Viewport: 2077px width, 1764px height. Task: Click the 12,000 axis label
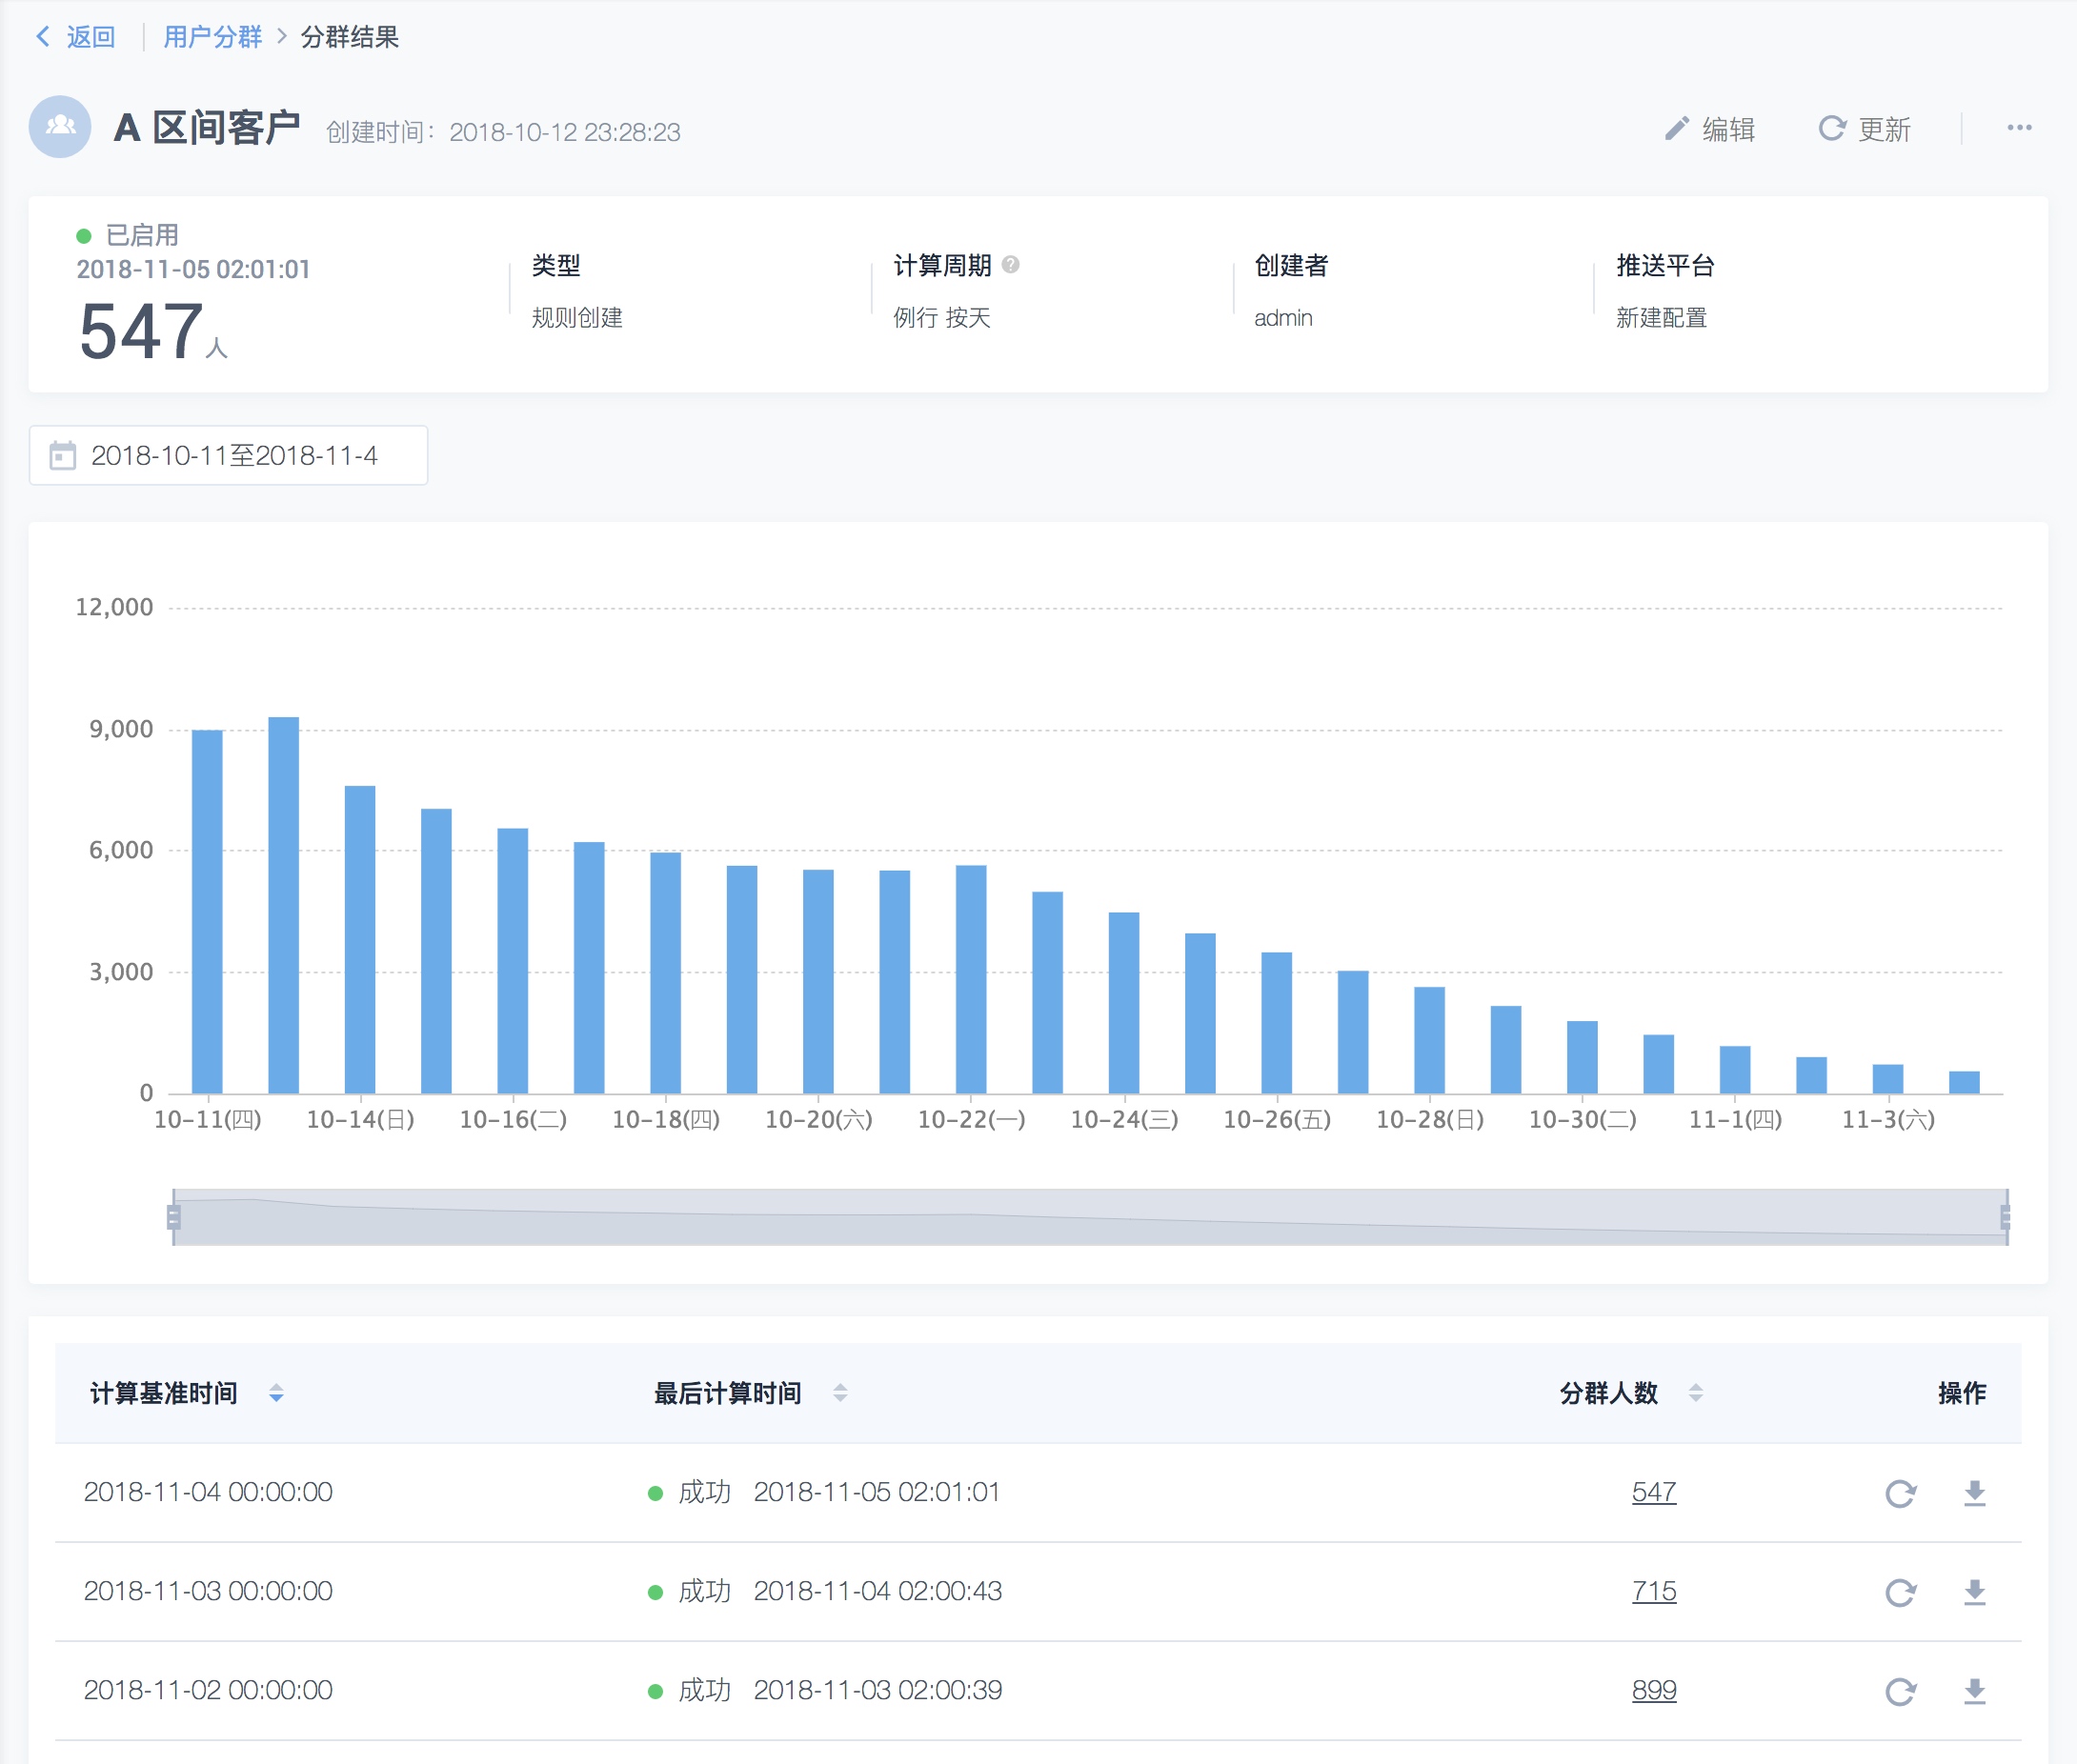(114, 607)
